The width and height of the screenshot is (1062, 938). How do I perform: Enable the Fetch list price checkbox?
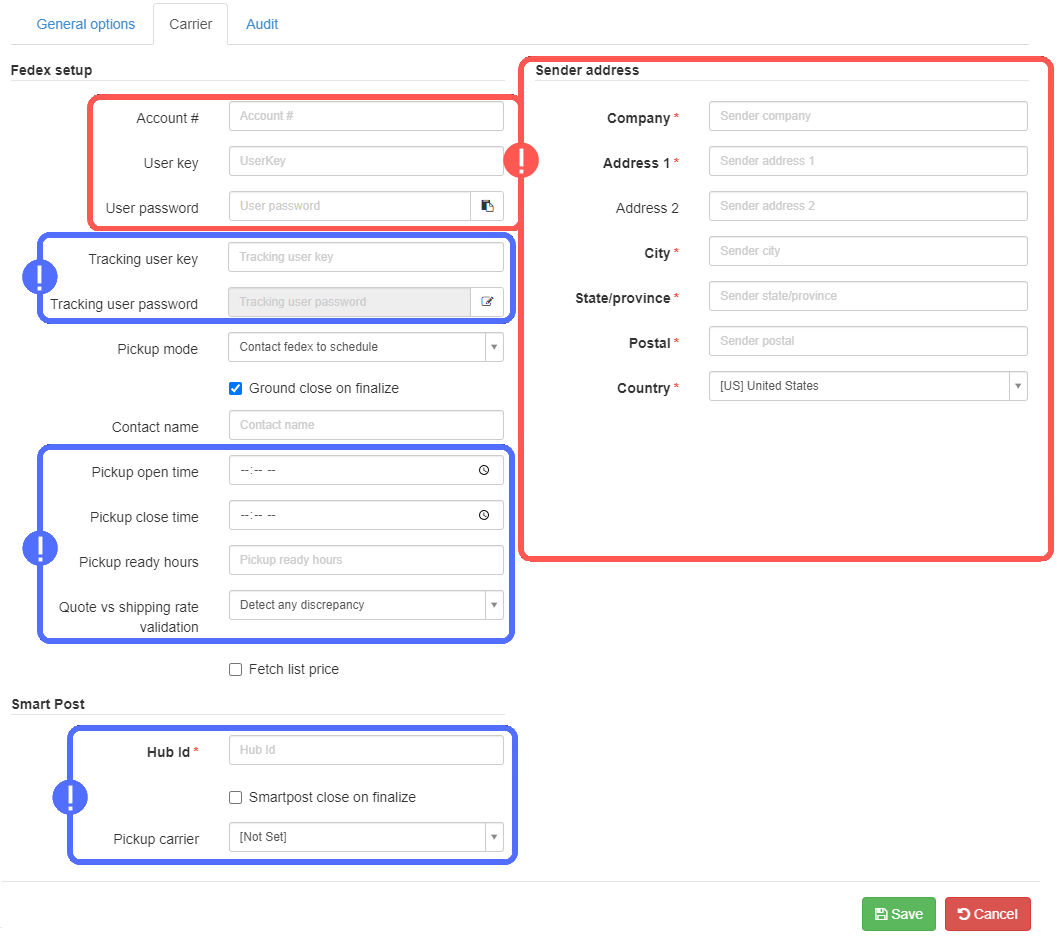click(x=236, y=669)
